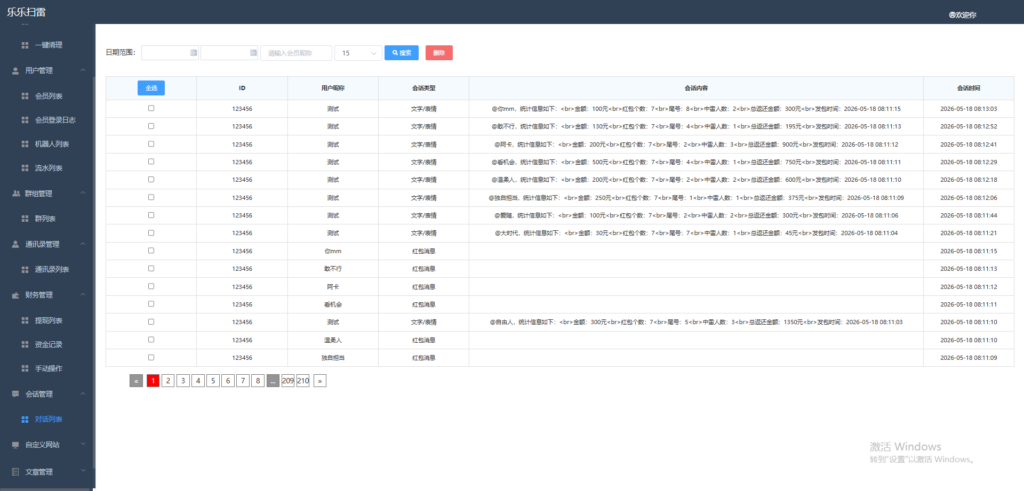Tick the checkbox for row timed 08:11:09

(151, 357)
